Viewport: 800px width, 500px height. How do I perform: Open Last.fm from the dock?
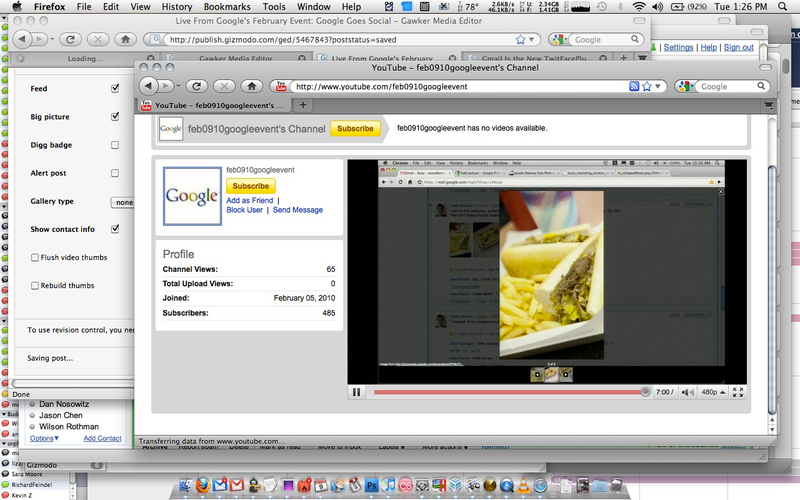405,485
